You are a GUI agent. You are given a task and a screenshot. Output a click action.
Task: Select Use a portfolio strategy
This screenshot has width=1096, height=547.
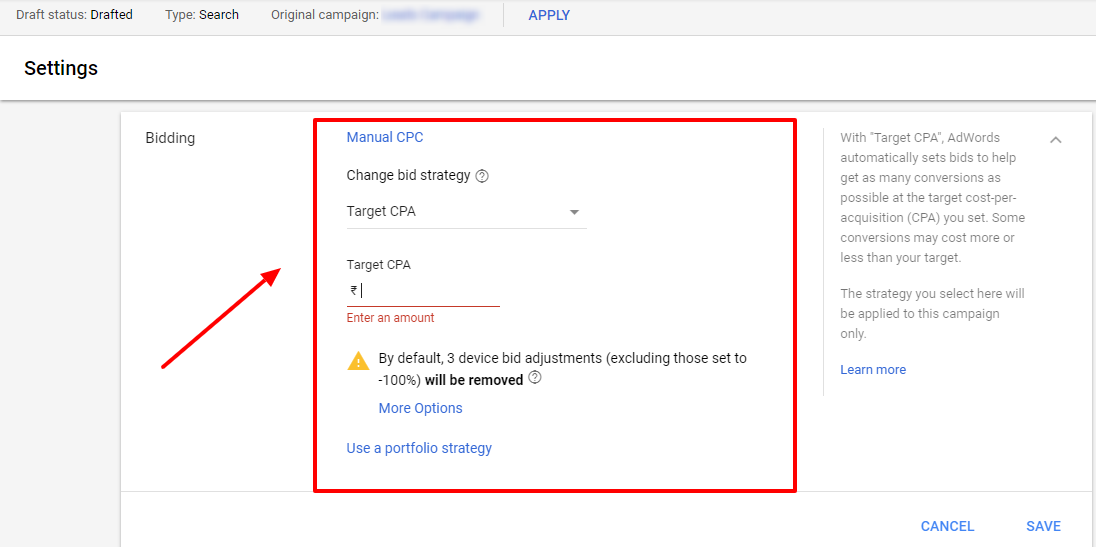click(419, 448)
